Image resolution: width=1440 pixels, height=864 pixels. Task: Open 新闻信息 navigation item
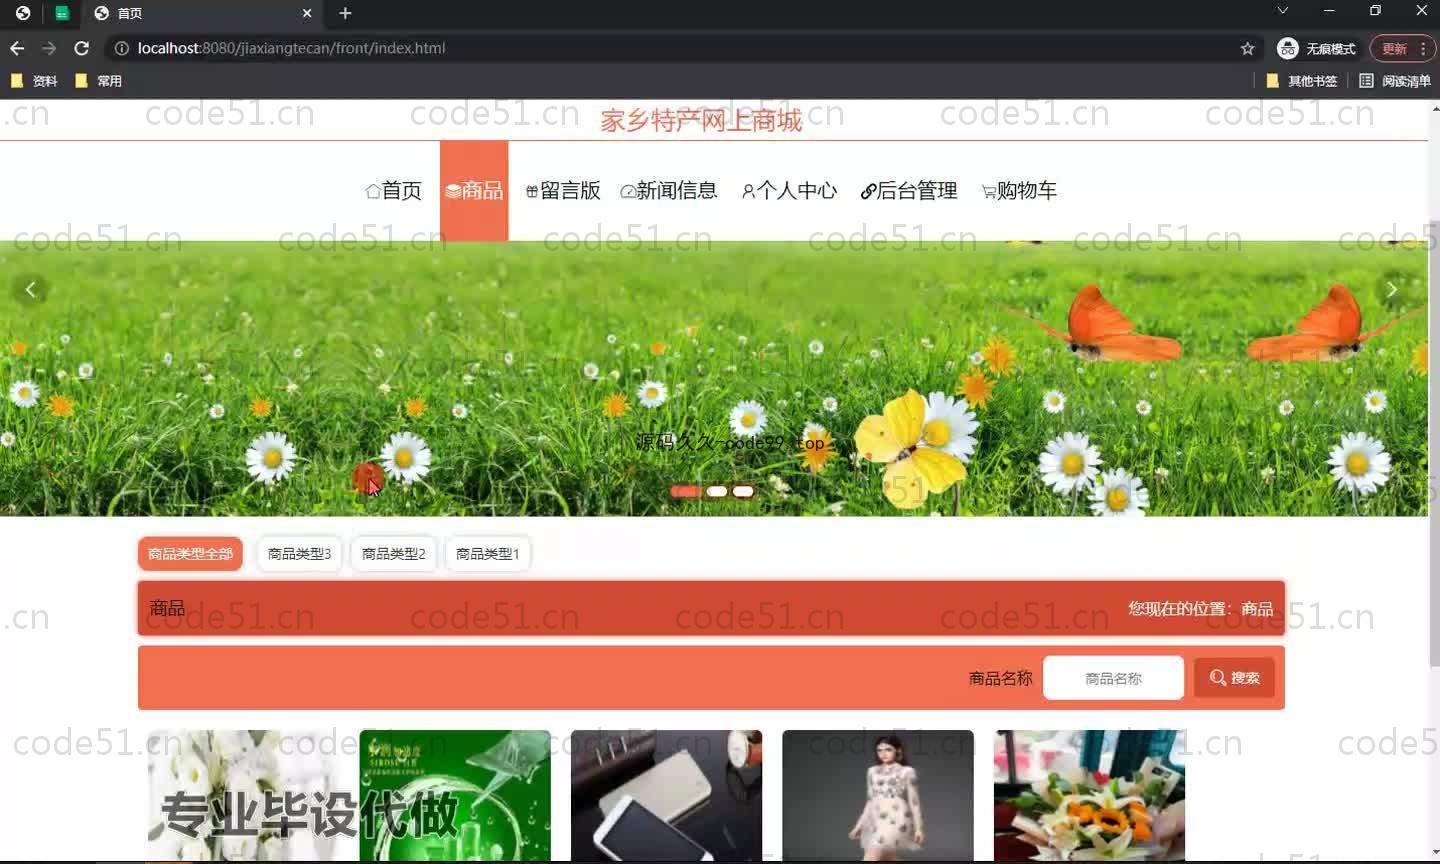coord(669,190)
